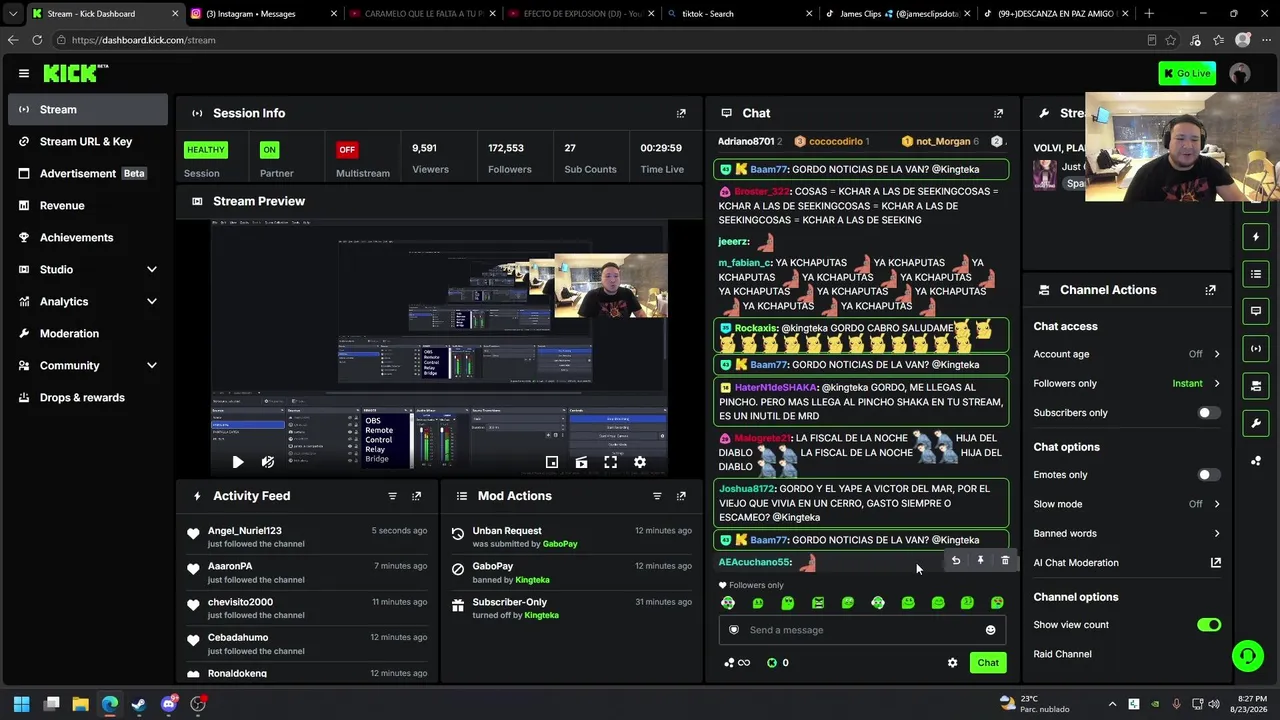This screenshot has height=720, width=1280.
Task: Open AI Chat Moderation link
Action: [x=1127, y=563]
